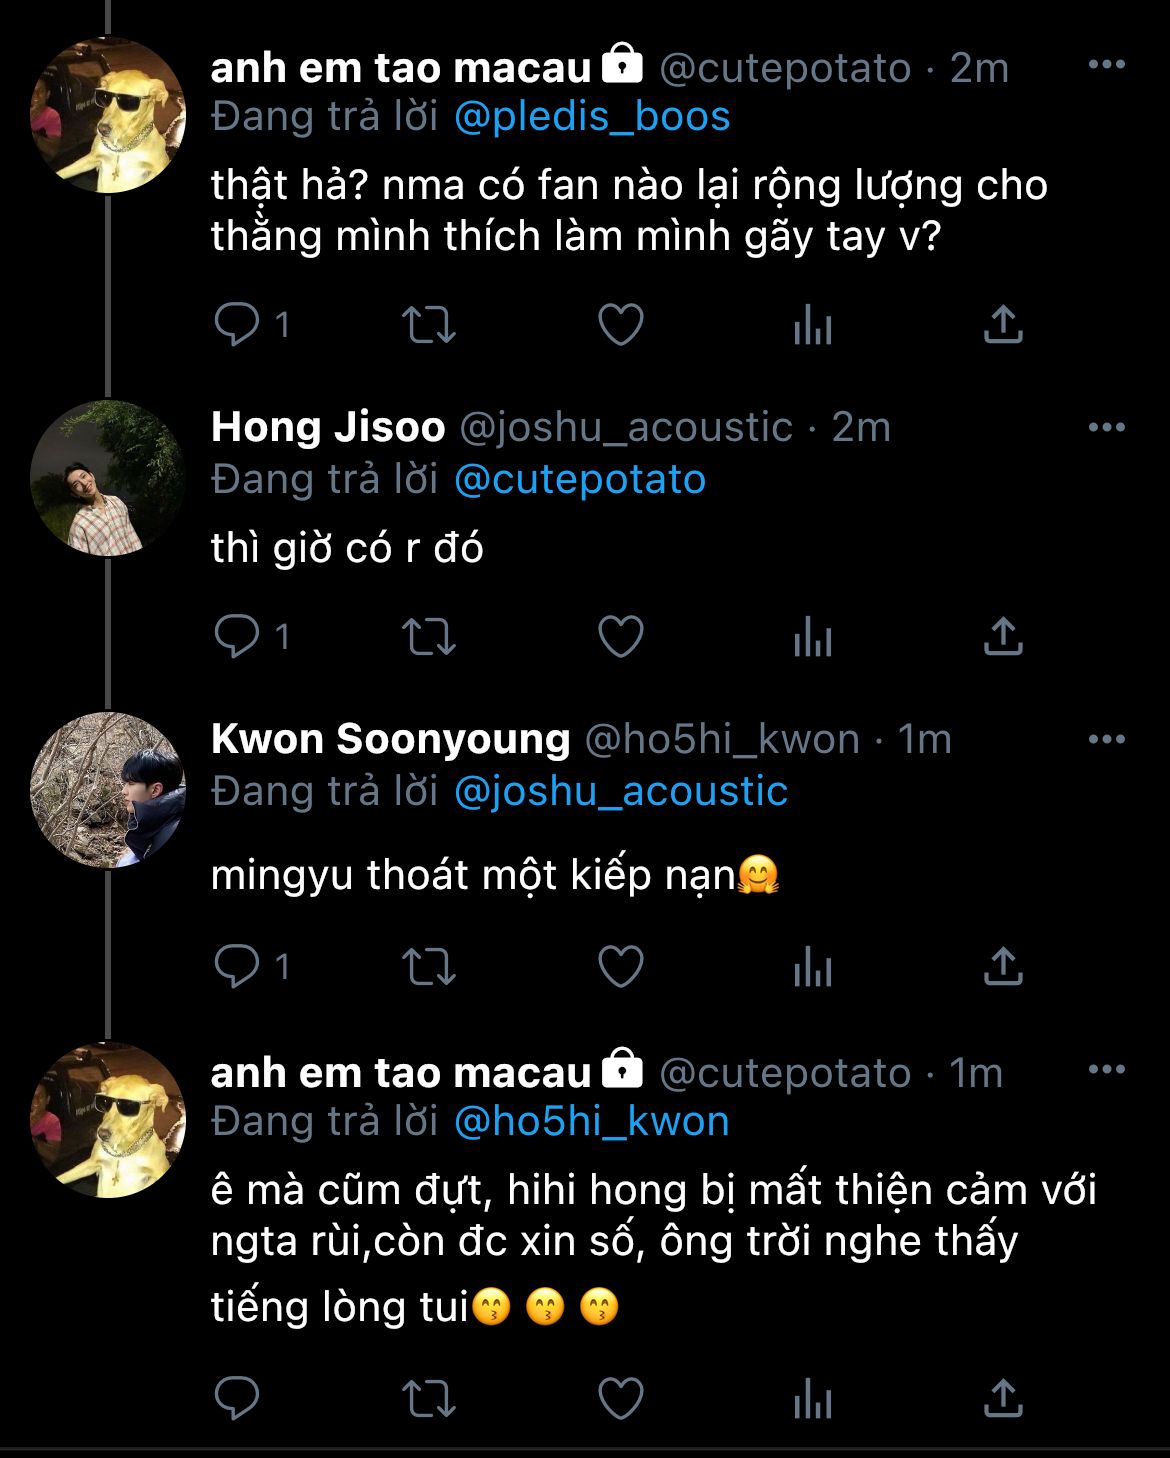
Task: Open more options for Hong Jisoo's tweet
Action: 1106,428
